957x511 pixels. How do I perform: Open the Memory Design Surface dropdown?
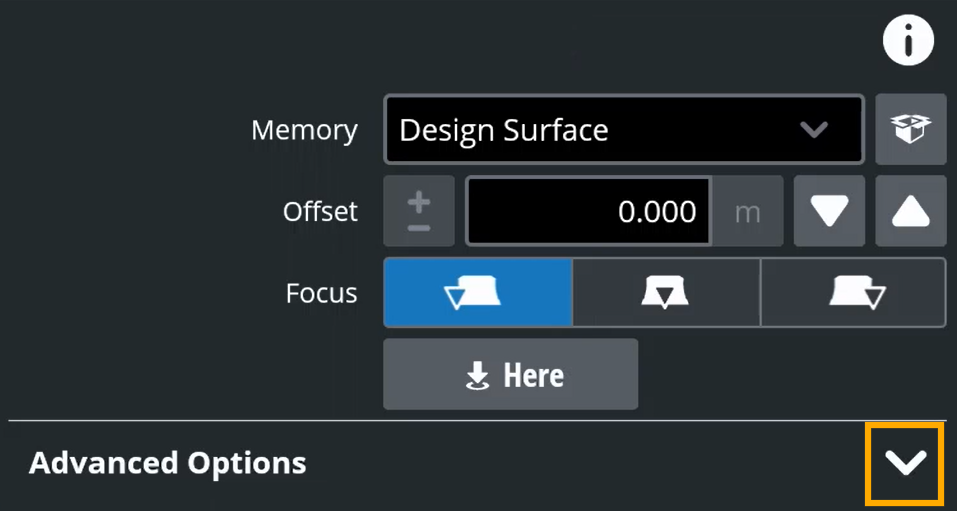(x=624, y=129)
